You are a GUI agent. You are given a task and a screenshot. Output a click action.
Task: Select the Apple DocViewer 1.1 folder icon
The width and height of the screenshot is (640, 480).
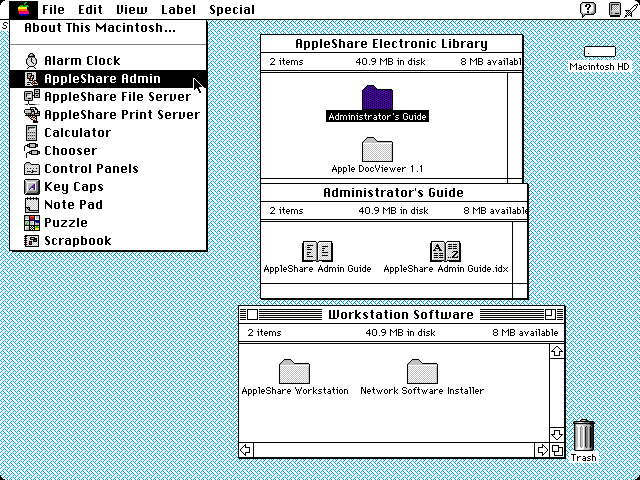coord(377,149)
